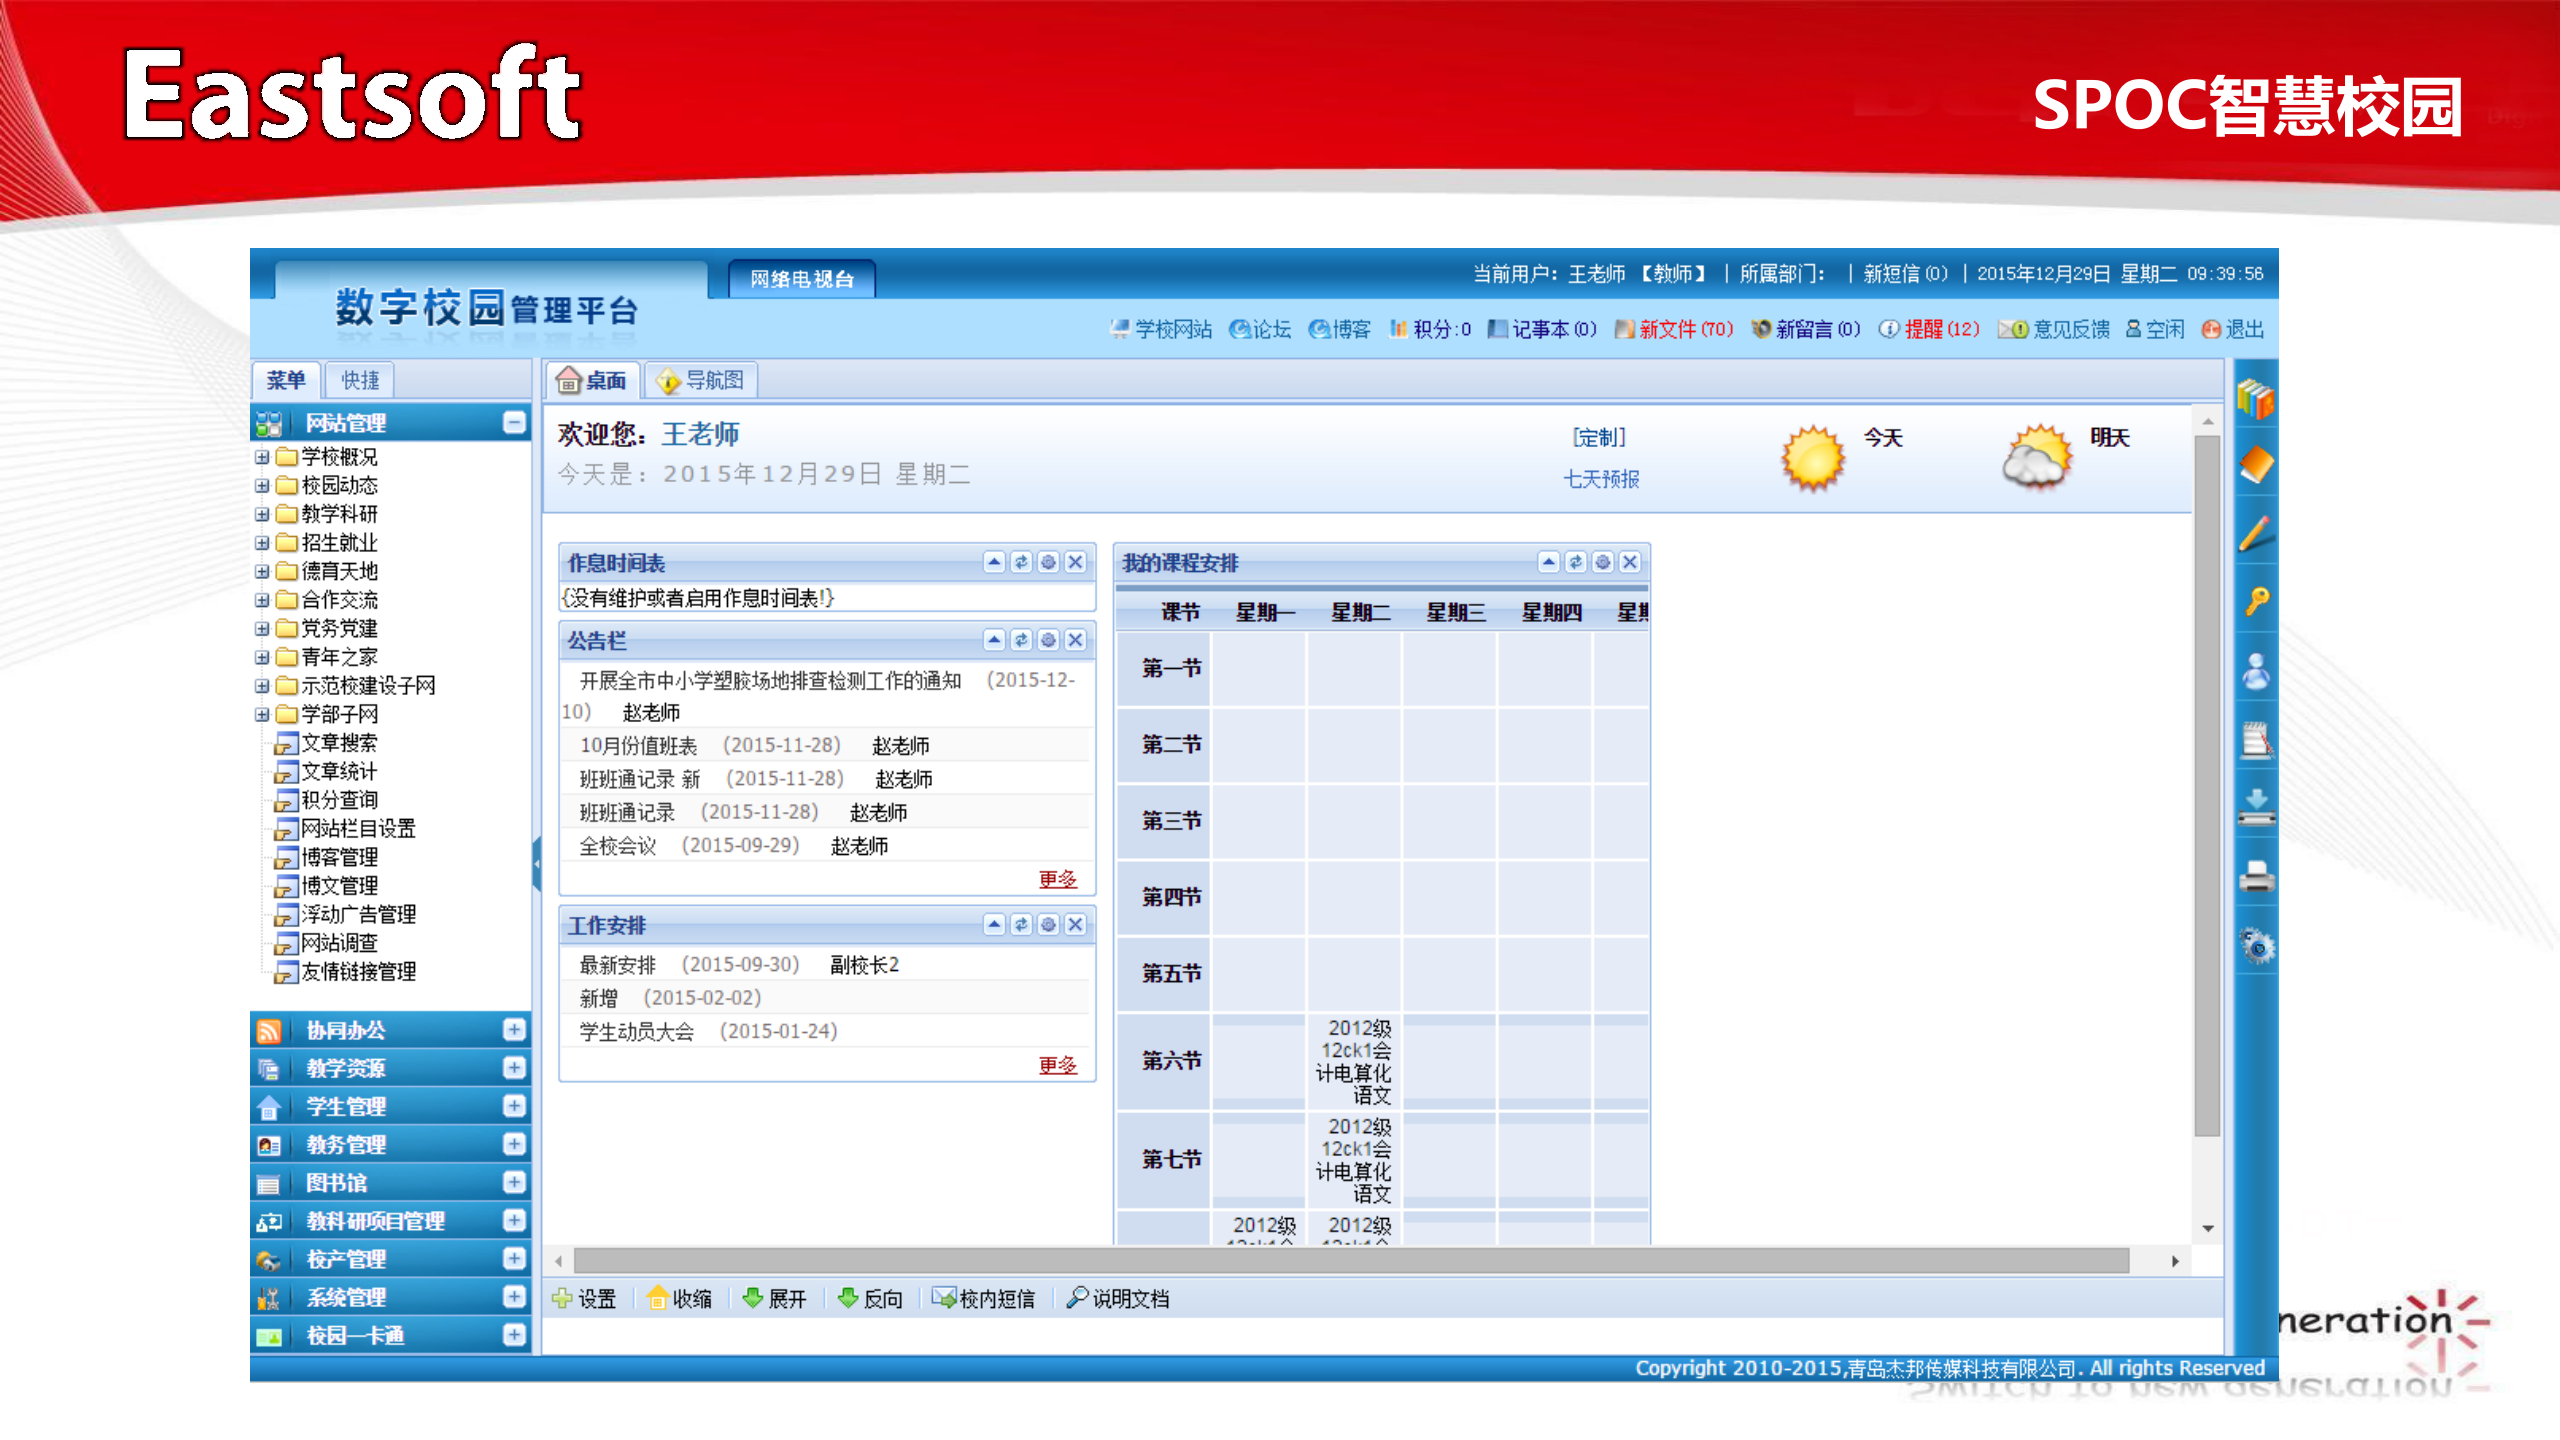Click the pencil icon in right sidebar
2560x1440 pixels.
click(2256, 533)
